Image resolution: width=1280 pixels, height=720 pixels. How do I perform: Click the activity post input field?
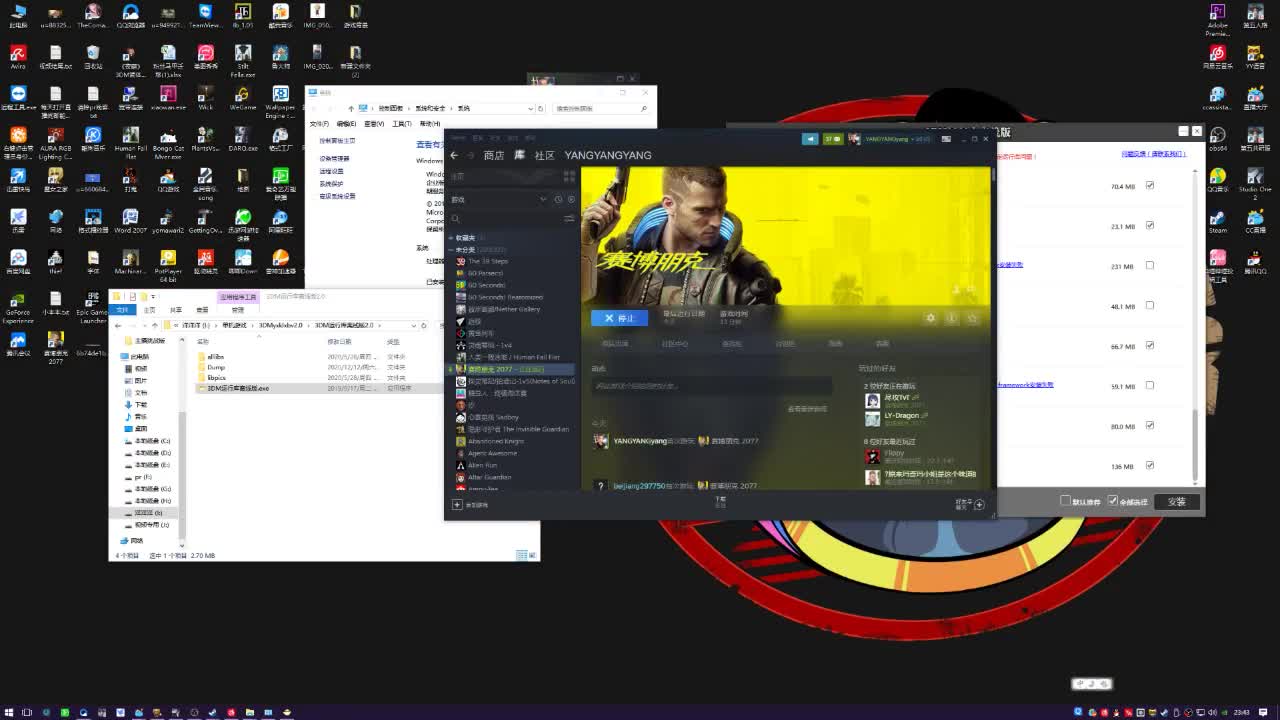tap(712, 386)
